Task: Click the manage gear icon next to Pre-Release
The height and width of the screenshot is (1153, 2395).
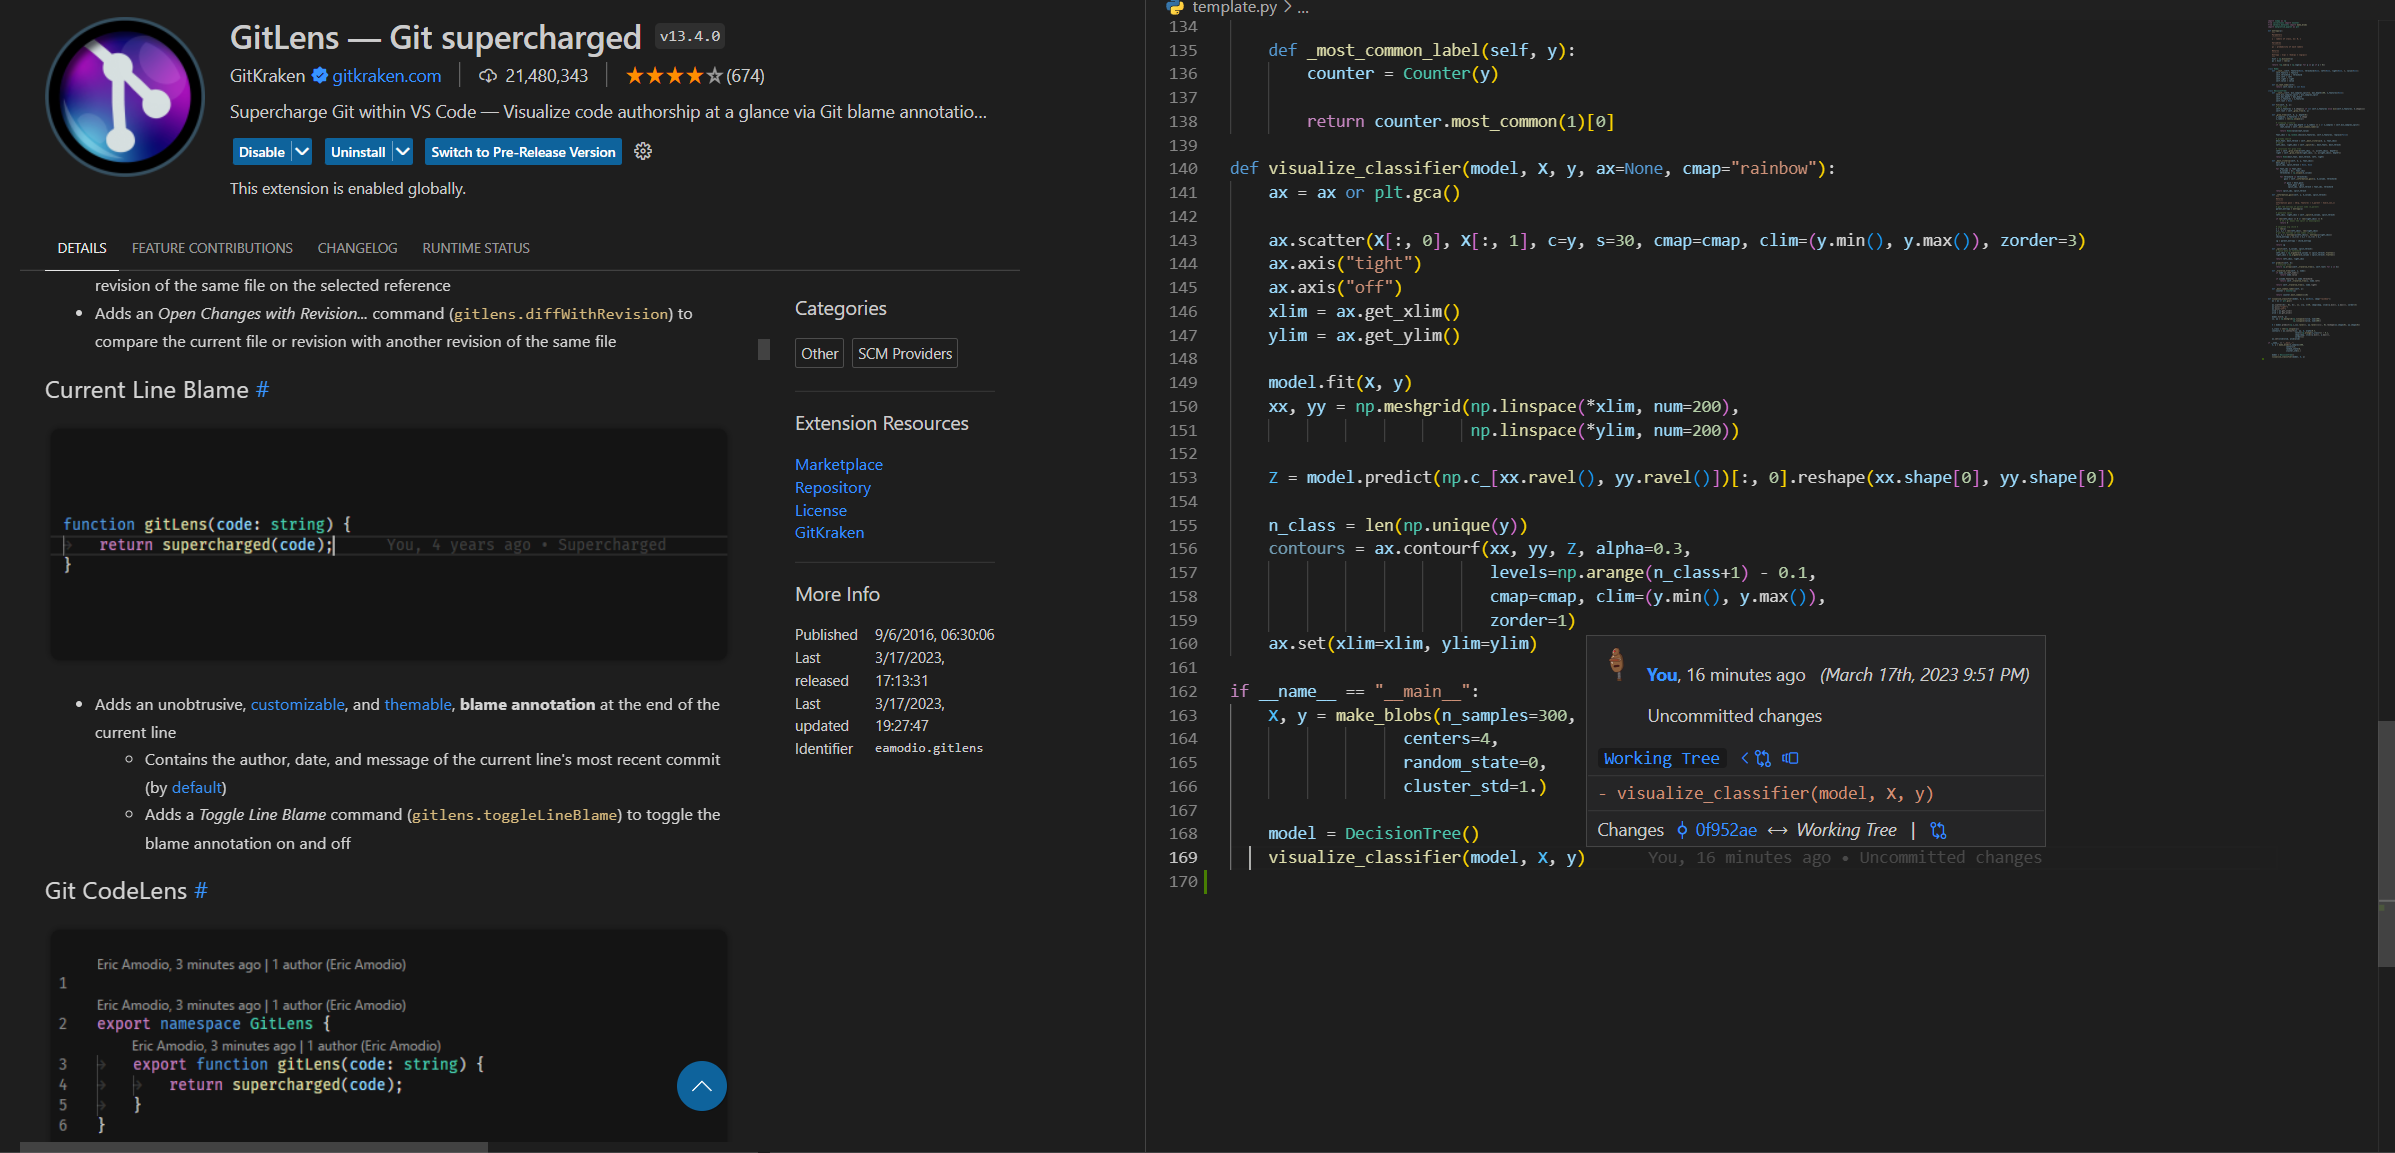Action: pyautogui.click(x=643, y=151)
